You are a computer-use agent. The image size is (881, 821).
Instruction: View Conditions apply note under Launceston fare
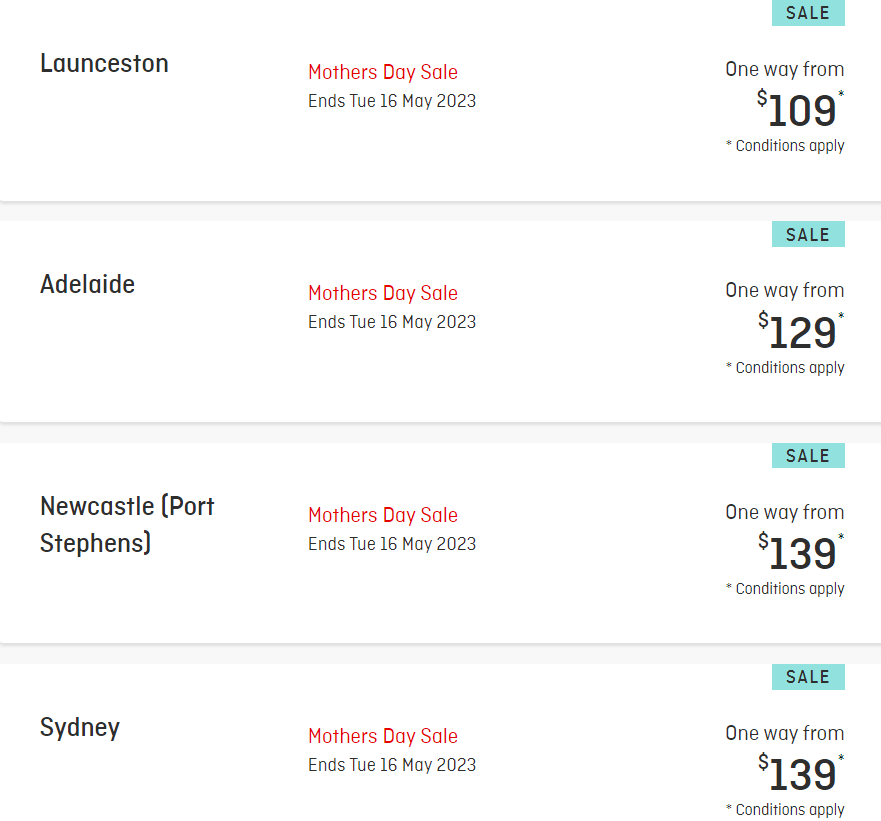785,146
